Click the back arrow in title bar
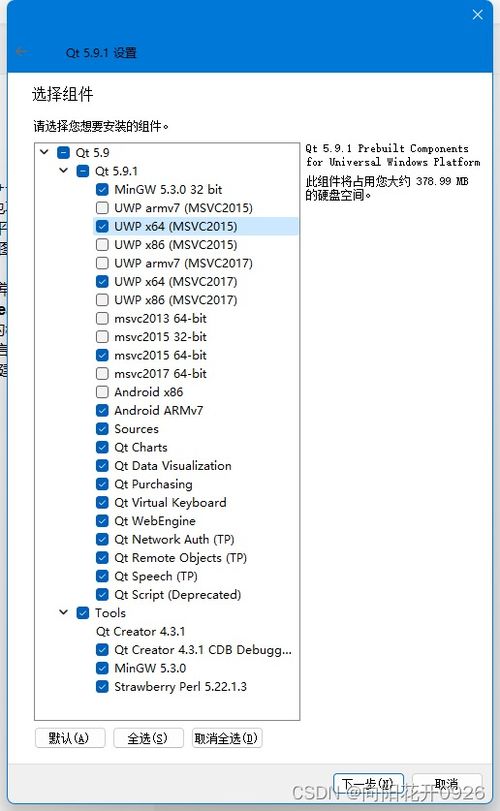The width and height of the screenshot is (500, 811). coord(21,52)
